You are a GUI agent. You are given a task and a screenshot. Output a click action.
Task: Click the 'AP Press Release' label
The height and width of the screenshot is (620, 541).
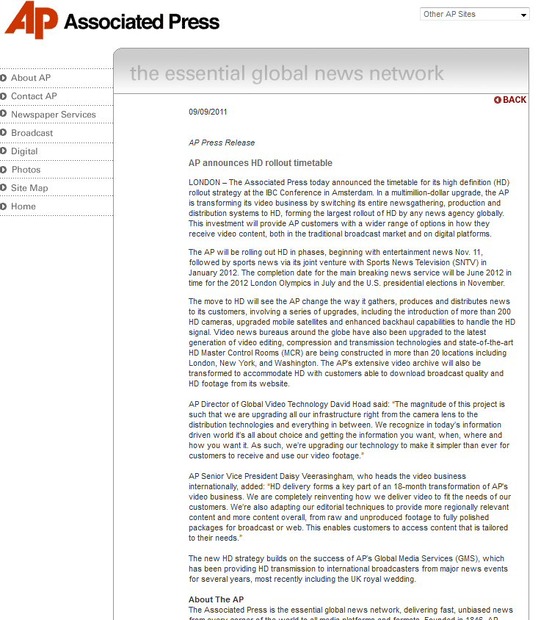point(221,143)
